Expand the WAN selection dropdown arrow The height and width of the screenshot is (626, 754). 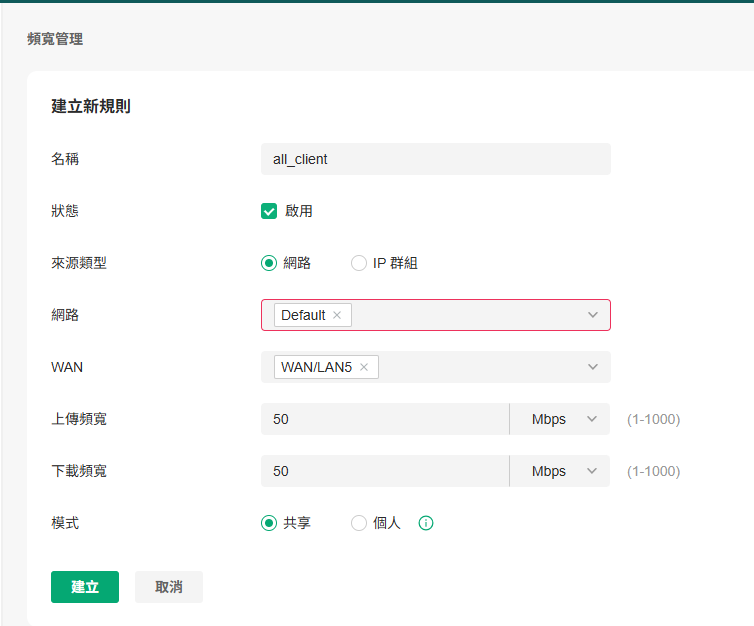[x=593, y=367]
